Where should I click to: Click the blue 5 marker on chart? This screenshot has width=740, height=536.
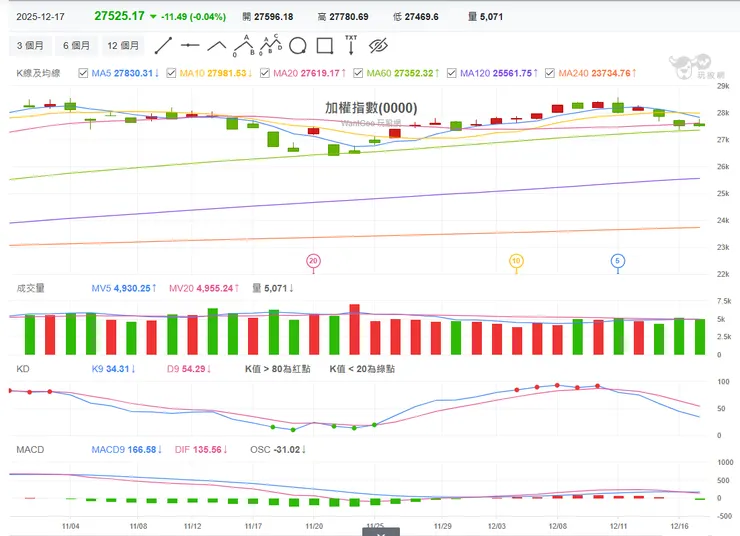pos(618,261)
